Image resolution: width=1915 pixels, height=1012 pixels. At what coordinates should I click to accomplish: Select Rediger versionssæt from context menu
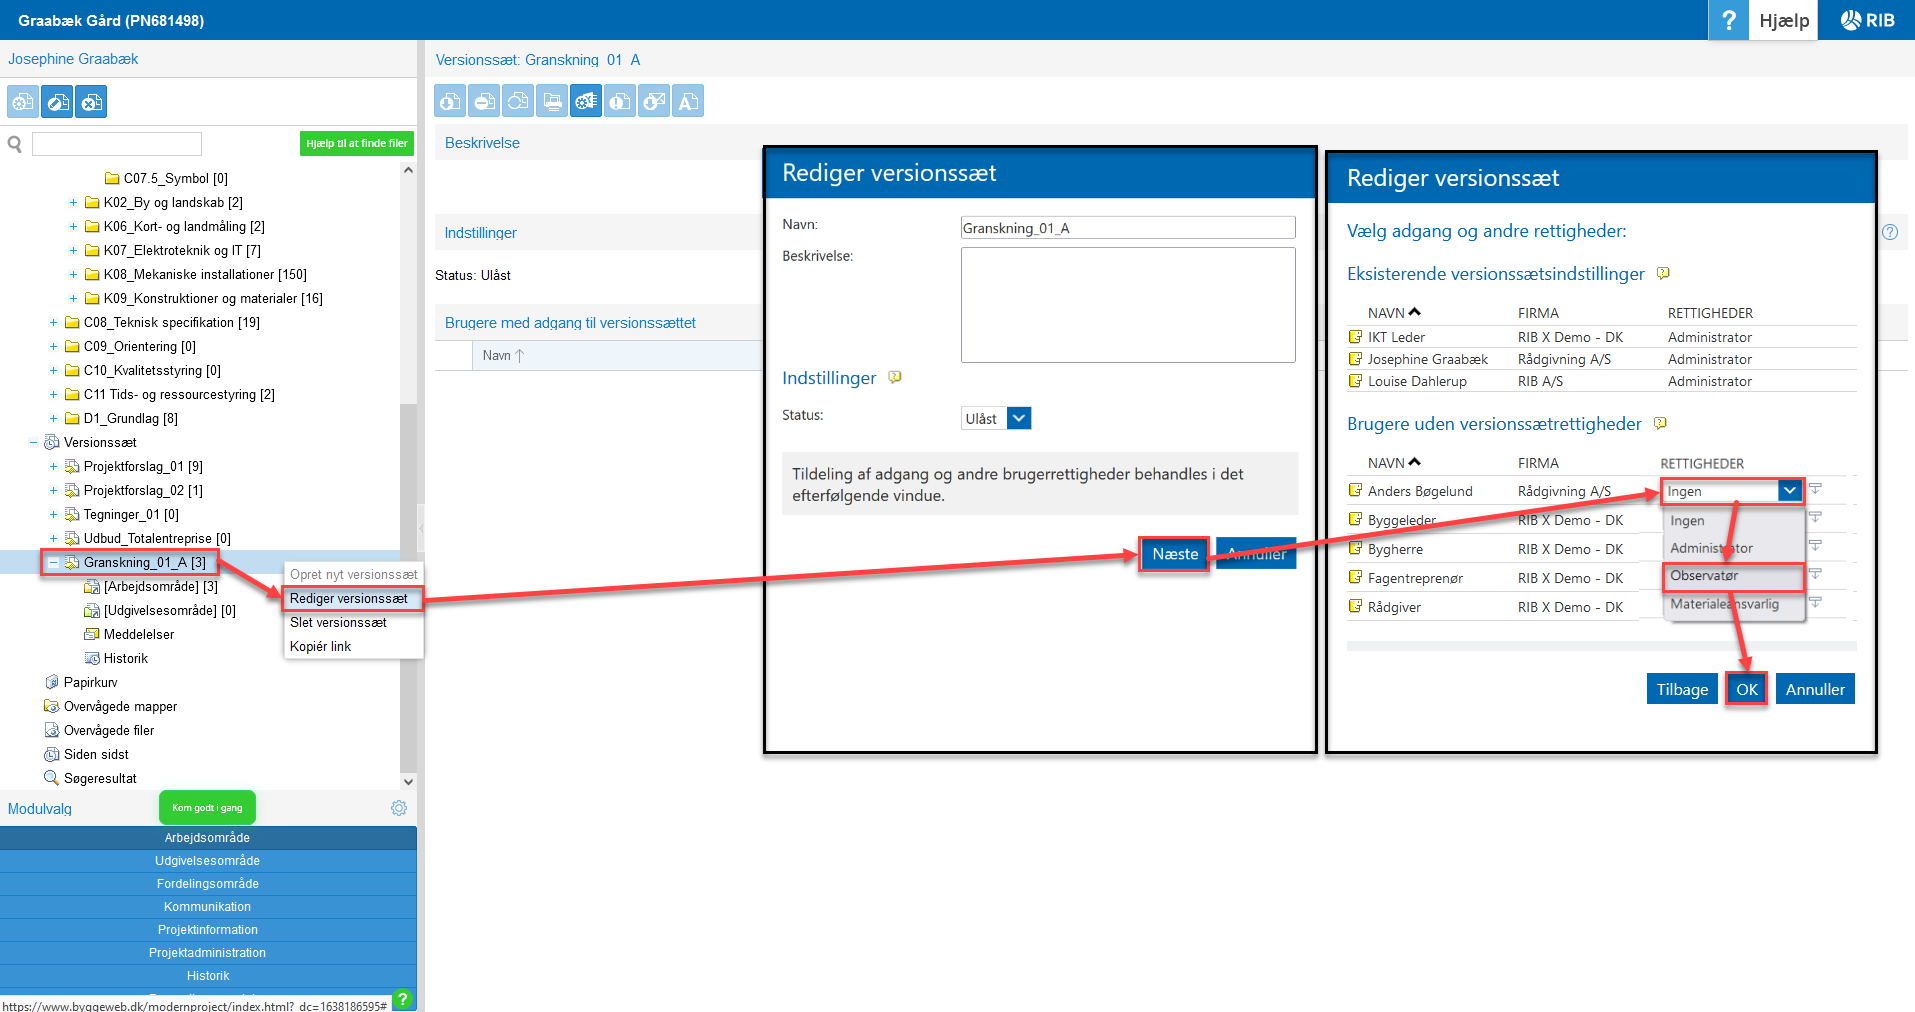349,598
